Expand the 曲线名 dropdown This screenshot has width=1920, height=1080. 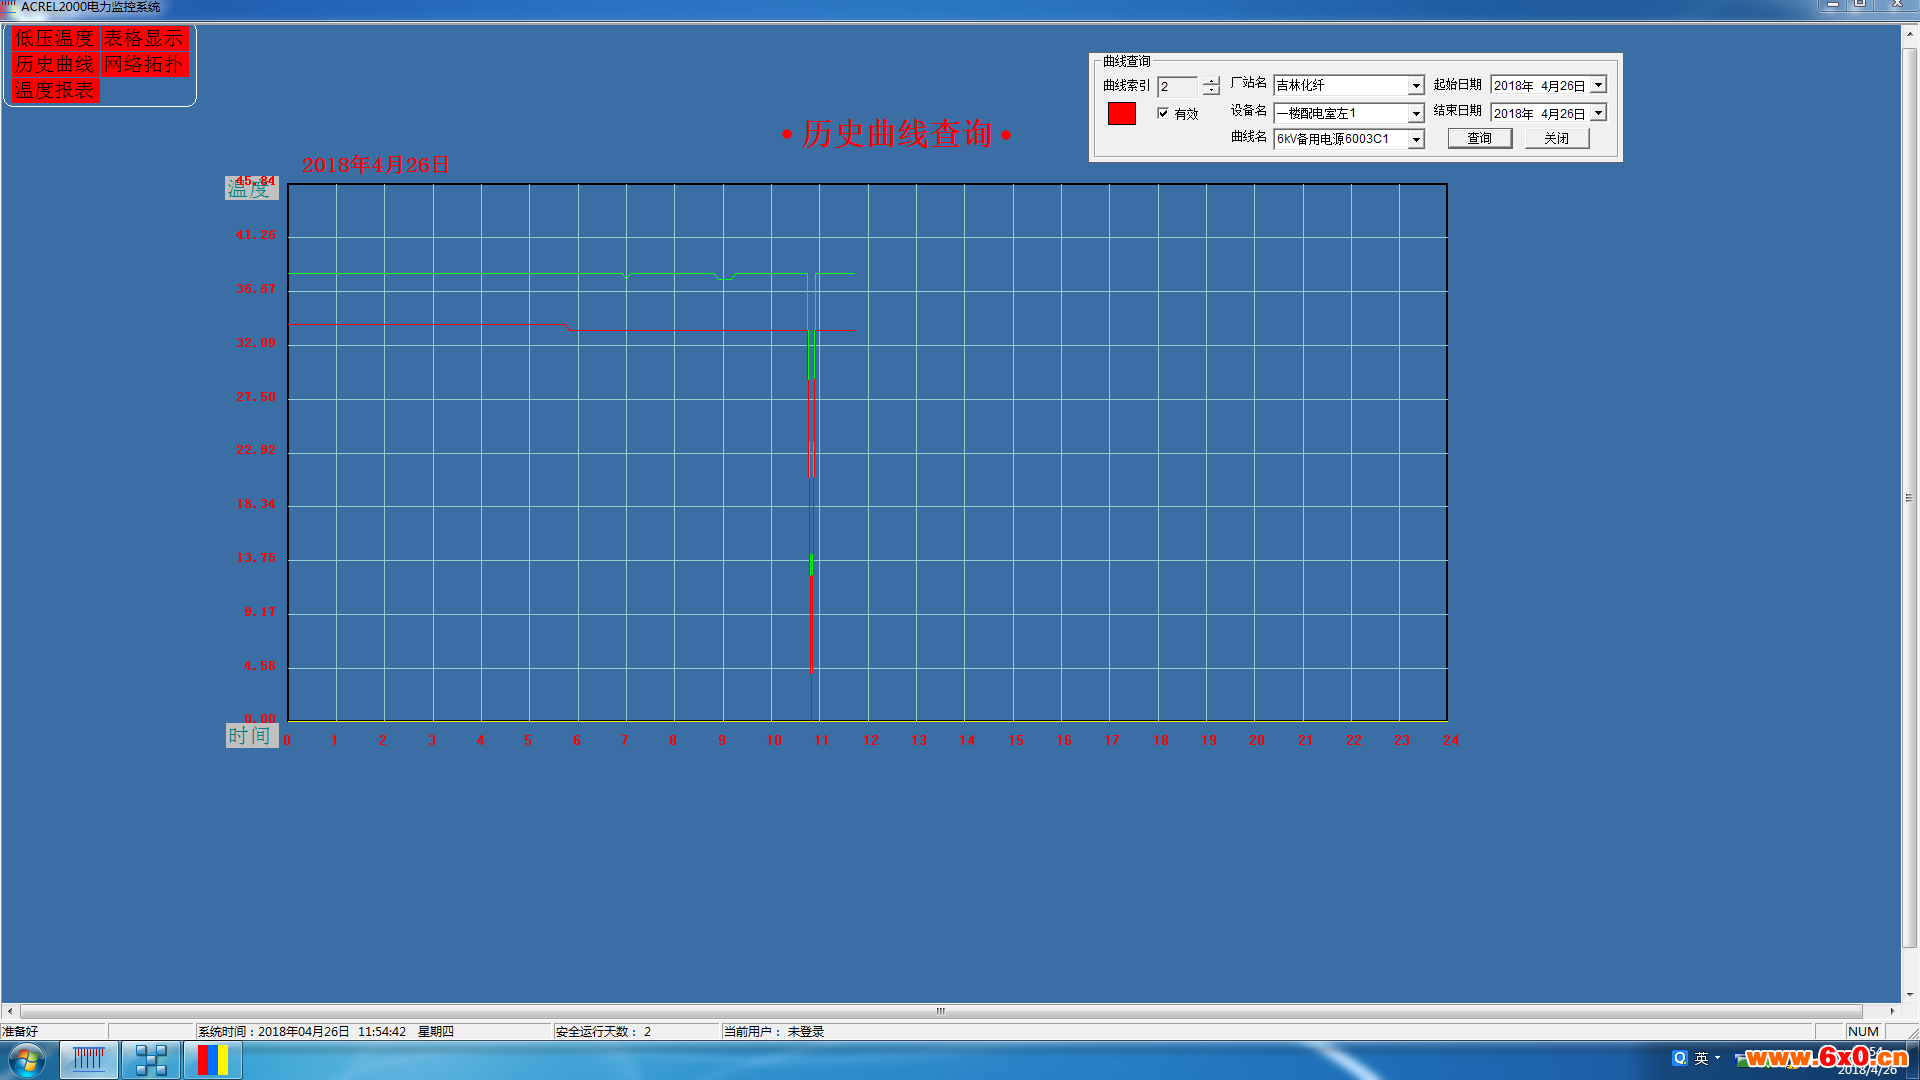pyautogui.click(x=1416, y=140)
